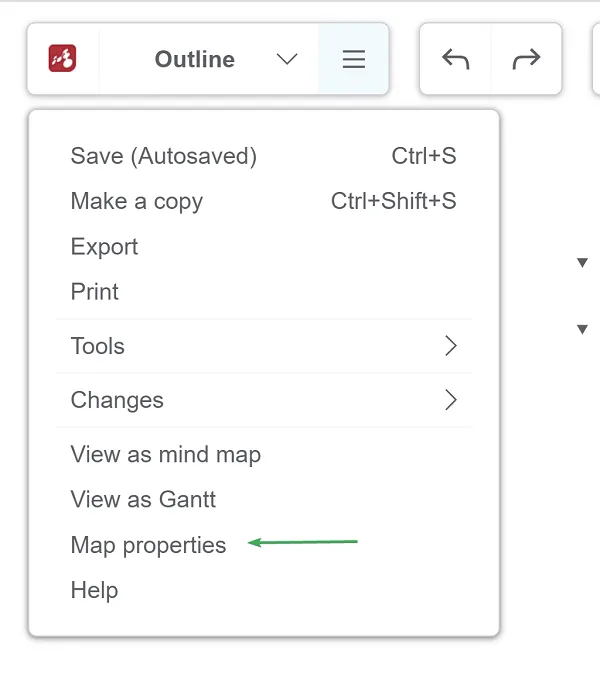
Task: Open the dropdown chevron beside Outline
Action: pos(287,59)
